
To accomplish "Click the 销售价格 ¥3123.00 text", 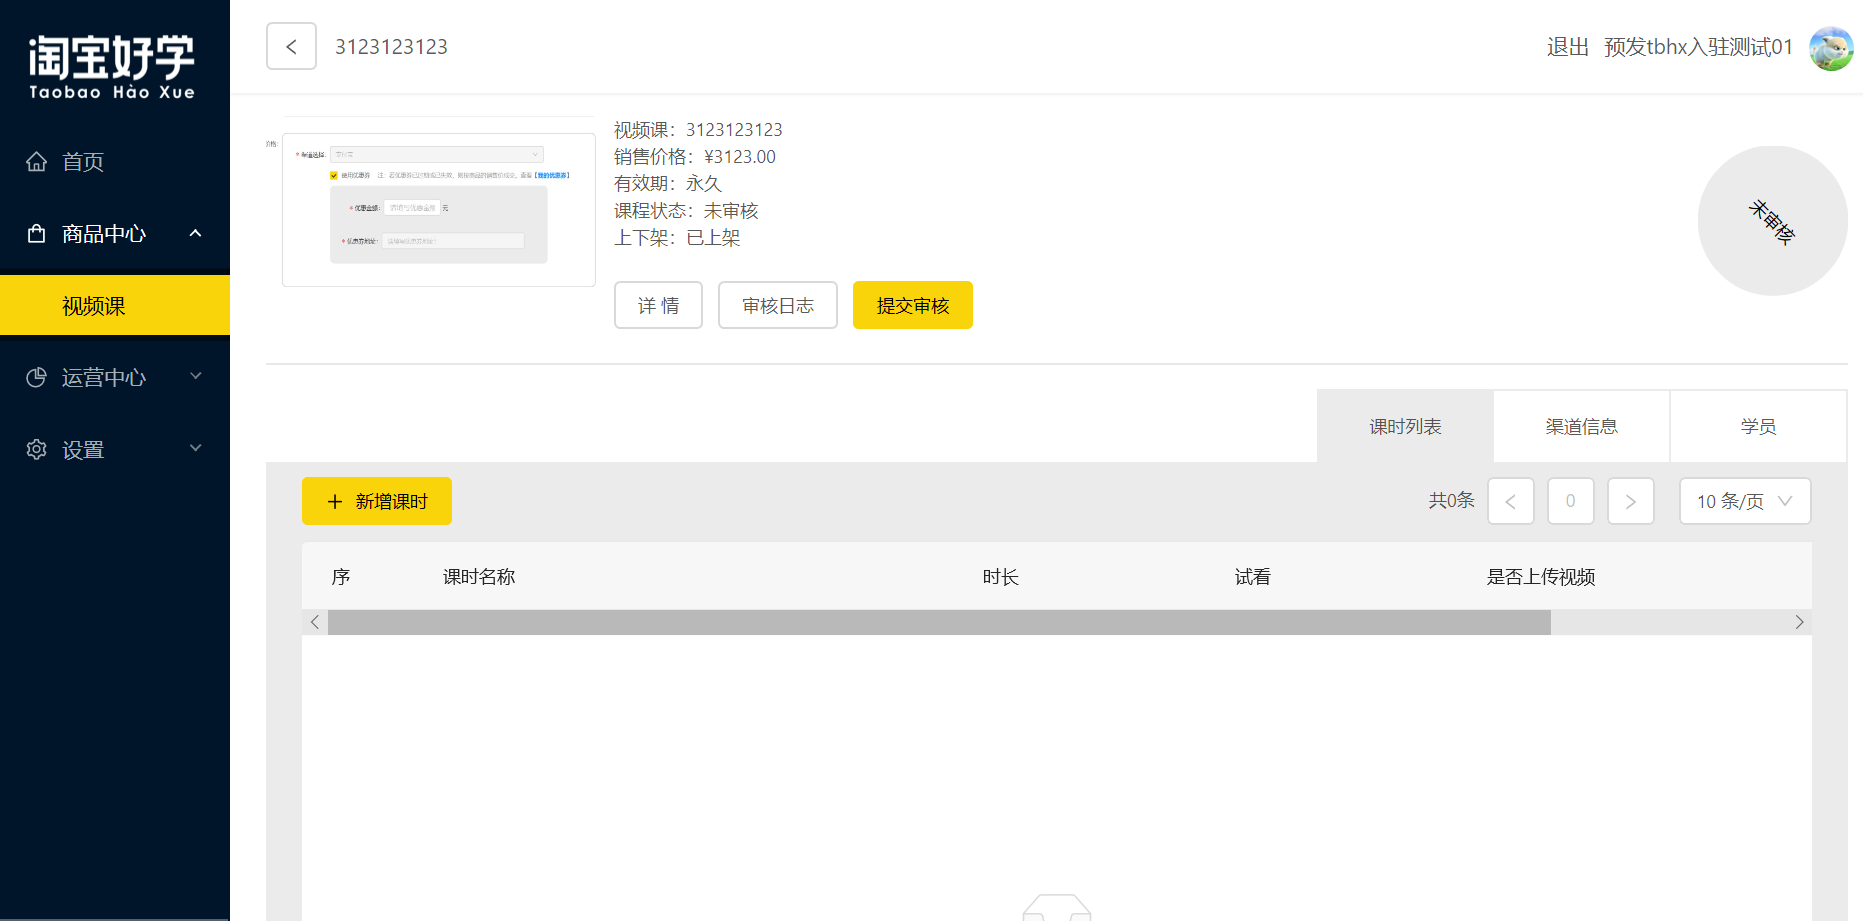I will click(695, 157).
